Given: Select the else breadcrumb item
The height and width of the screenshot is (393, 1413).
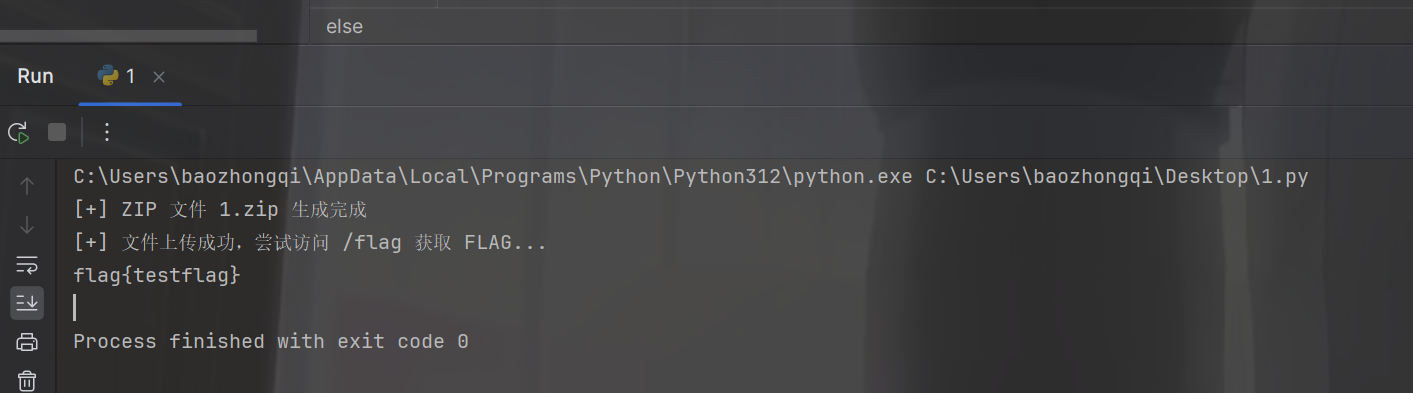Looking at the screenshot, I should (x=344, y=27).
